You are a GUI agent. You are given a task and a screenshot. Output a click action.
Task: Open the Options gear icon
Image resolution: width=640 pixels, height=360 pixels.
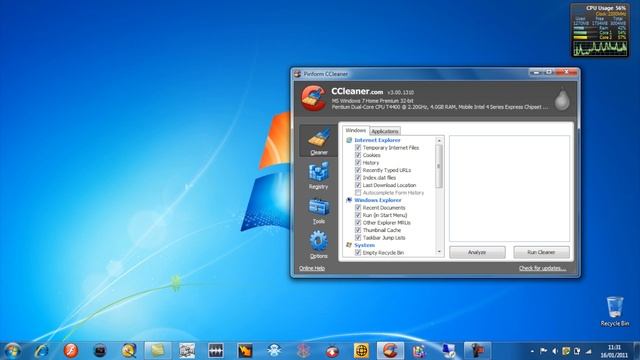point(318,241)
